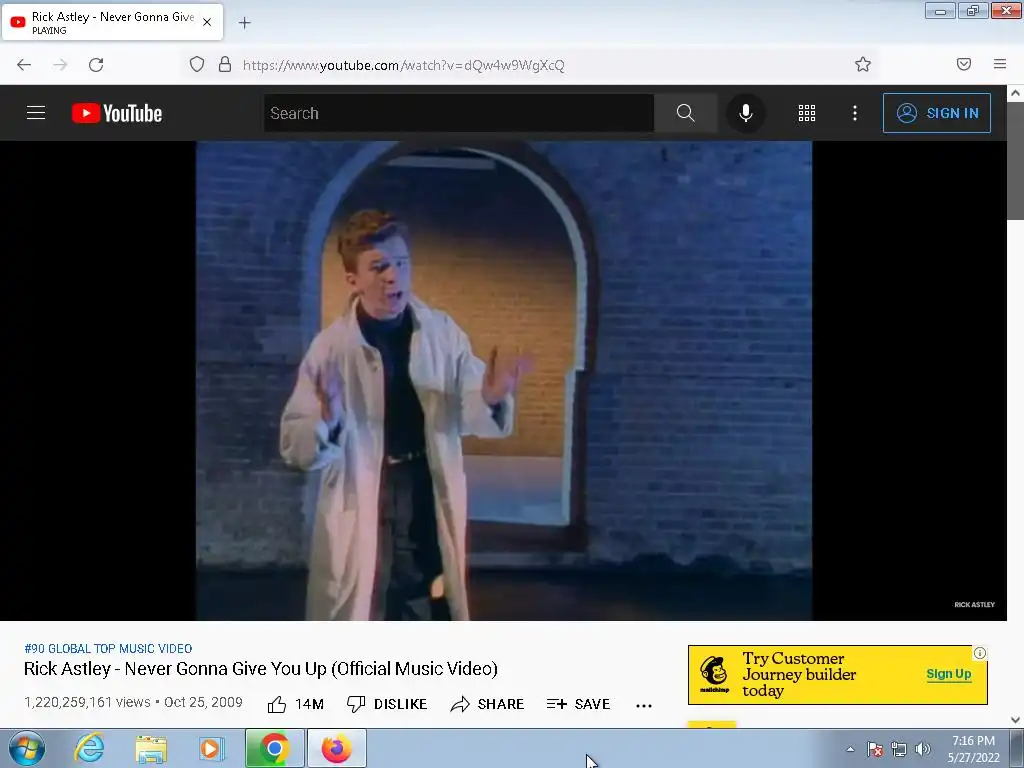Click the video title text
This screenshot has width=1024, height=768.
[261, 669]
